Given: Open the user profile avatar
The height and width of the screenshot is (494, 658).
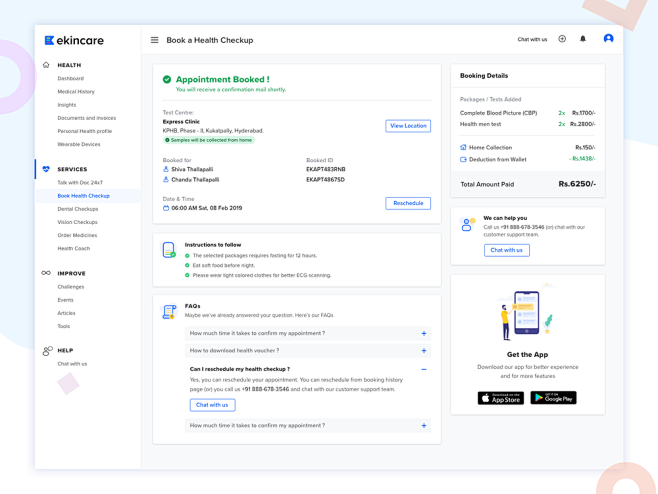Looking at the screenshot, I should (x=608, y=39).
